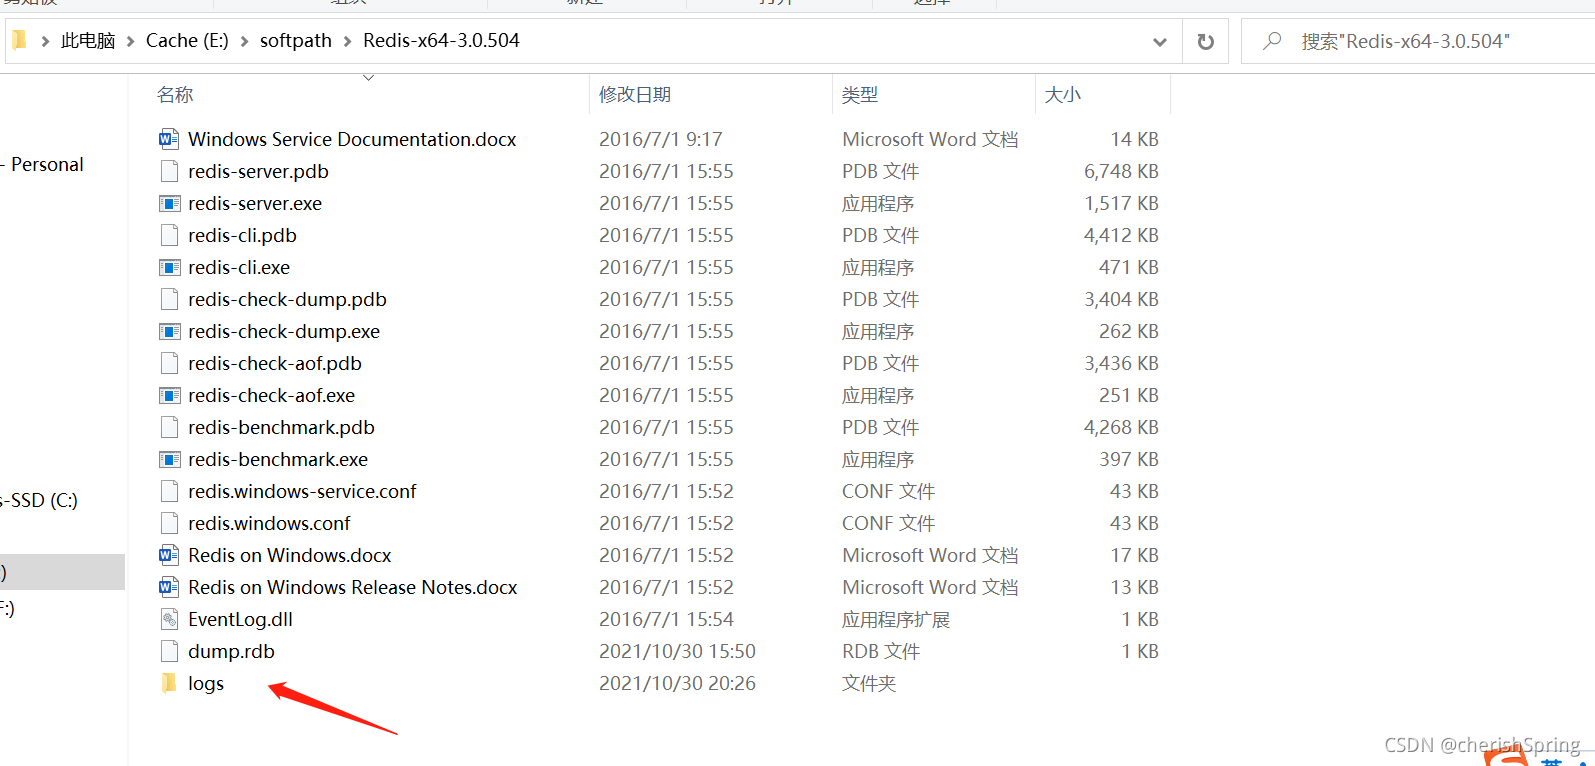Click date 2016/7/1 9:17
Image resolution: width=1595 pixels, height=766 pixels.
coord(660,139)
